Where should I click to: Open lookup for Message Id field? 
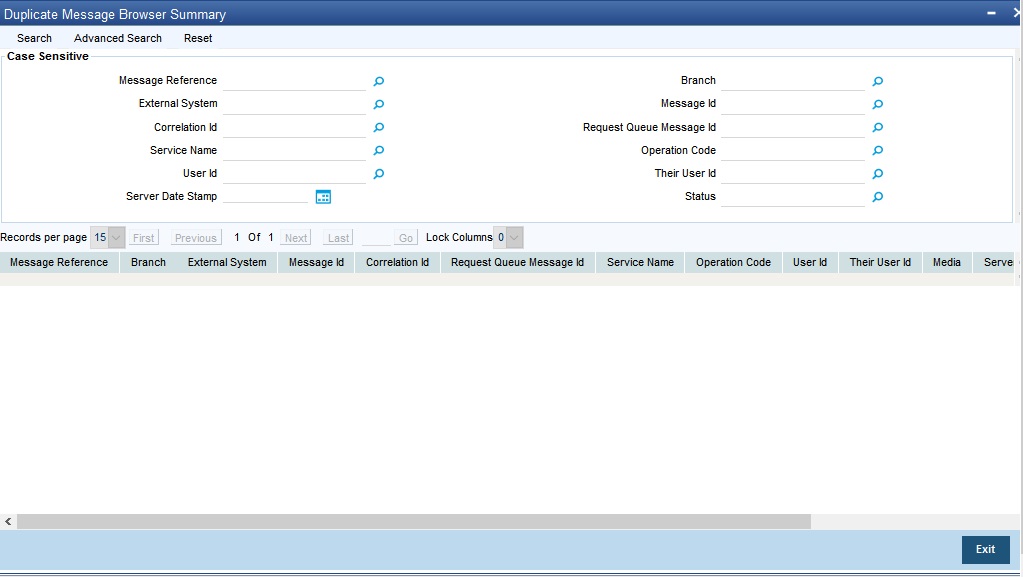878,104
